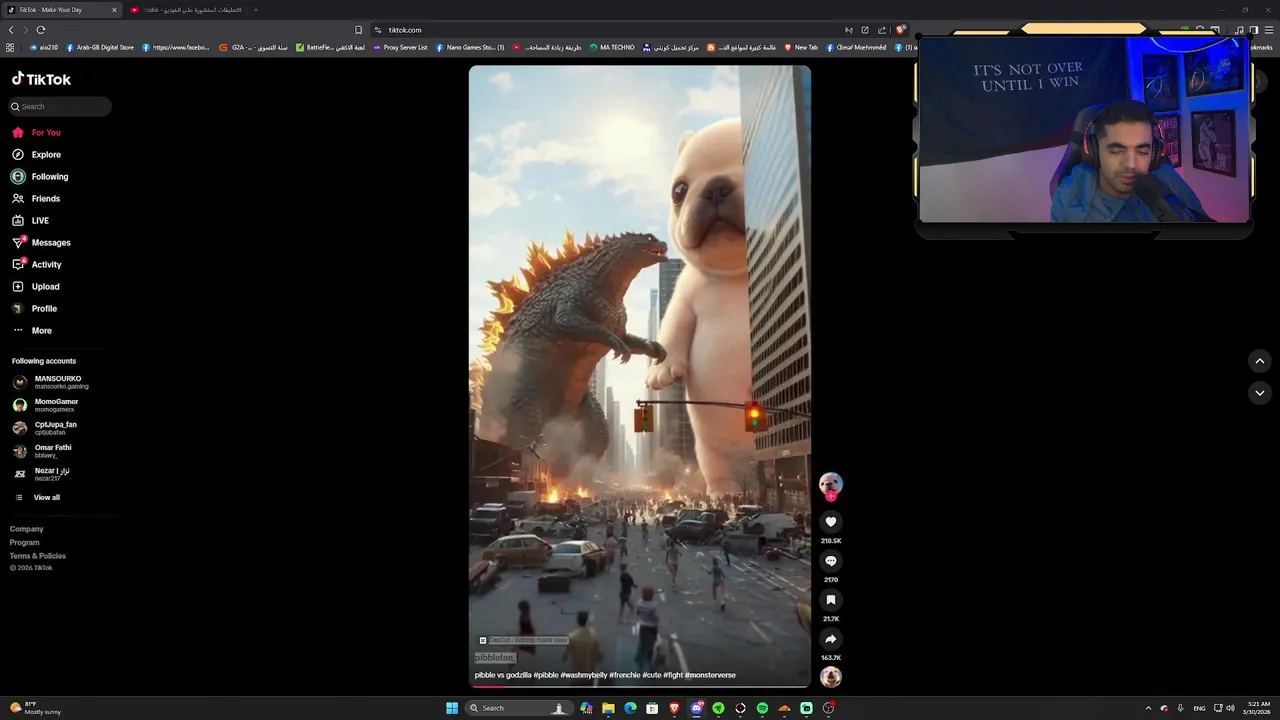
Task: Open the Proxy Server List bookmark
Action: (x=400, y=47)
